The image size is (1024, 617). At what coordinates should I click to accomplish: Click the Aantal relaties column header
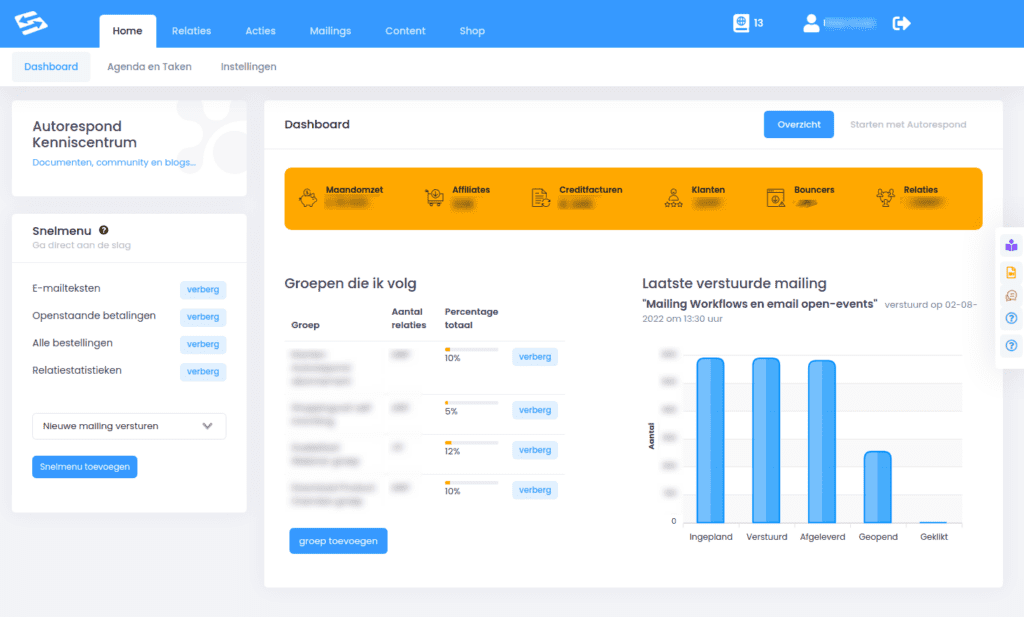(409, 318)
